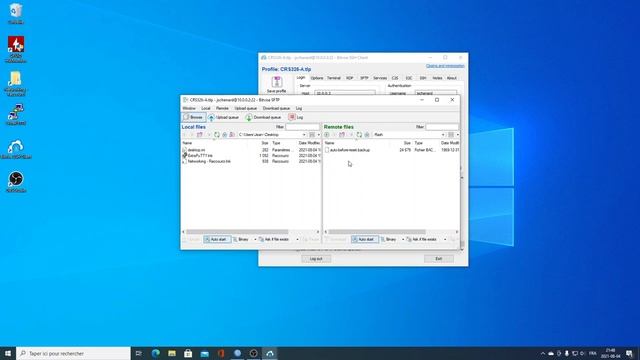This screenshot has height=360, width=640.
Task: Switch to the Options tab in SSH Client
Action: coord(317,78)
